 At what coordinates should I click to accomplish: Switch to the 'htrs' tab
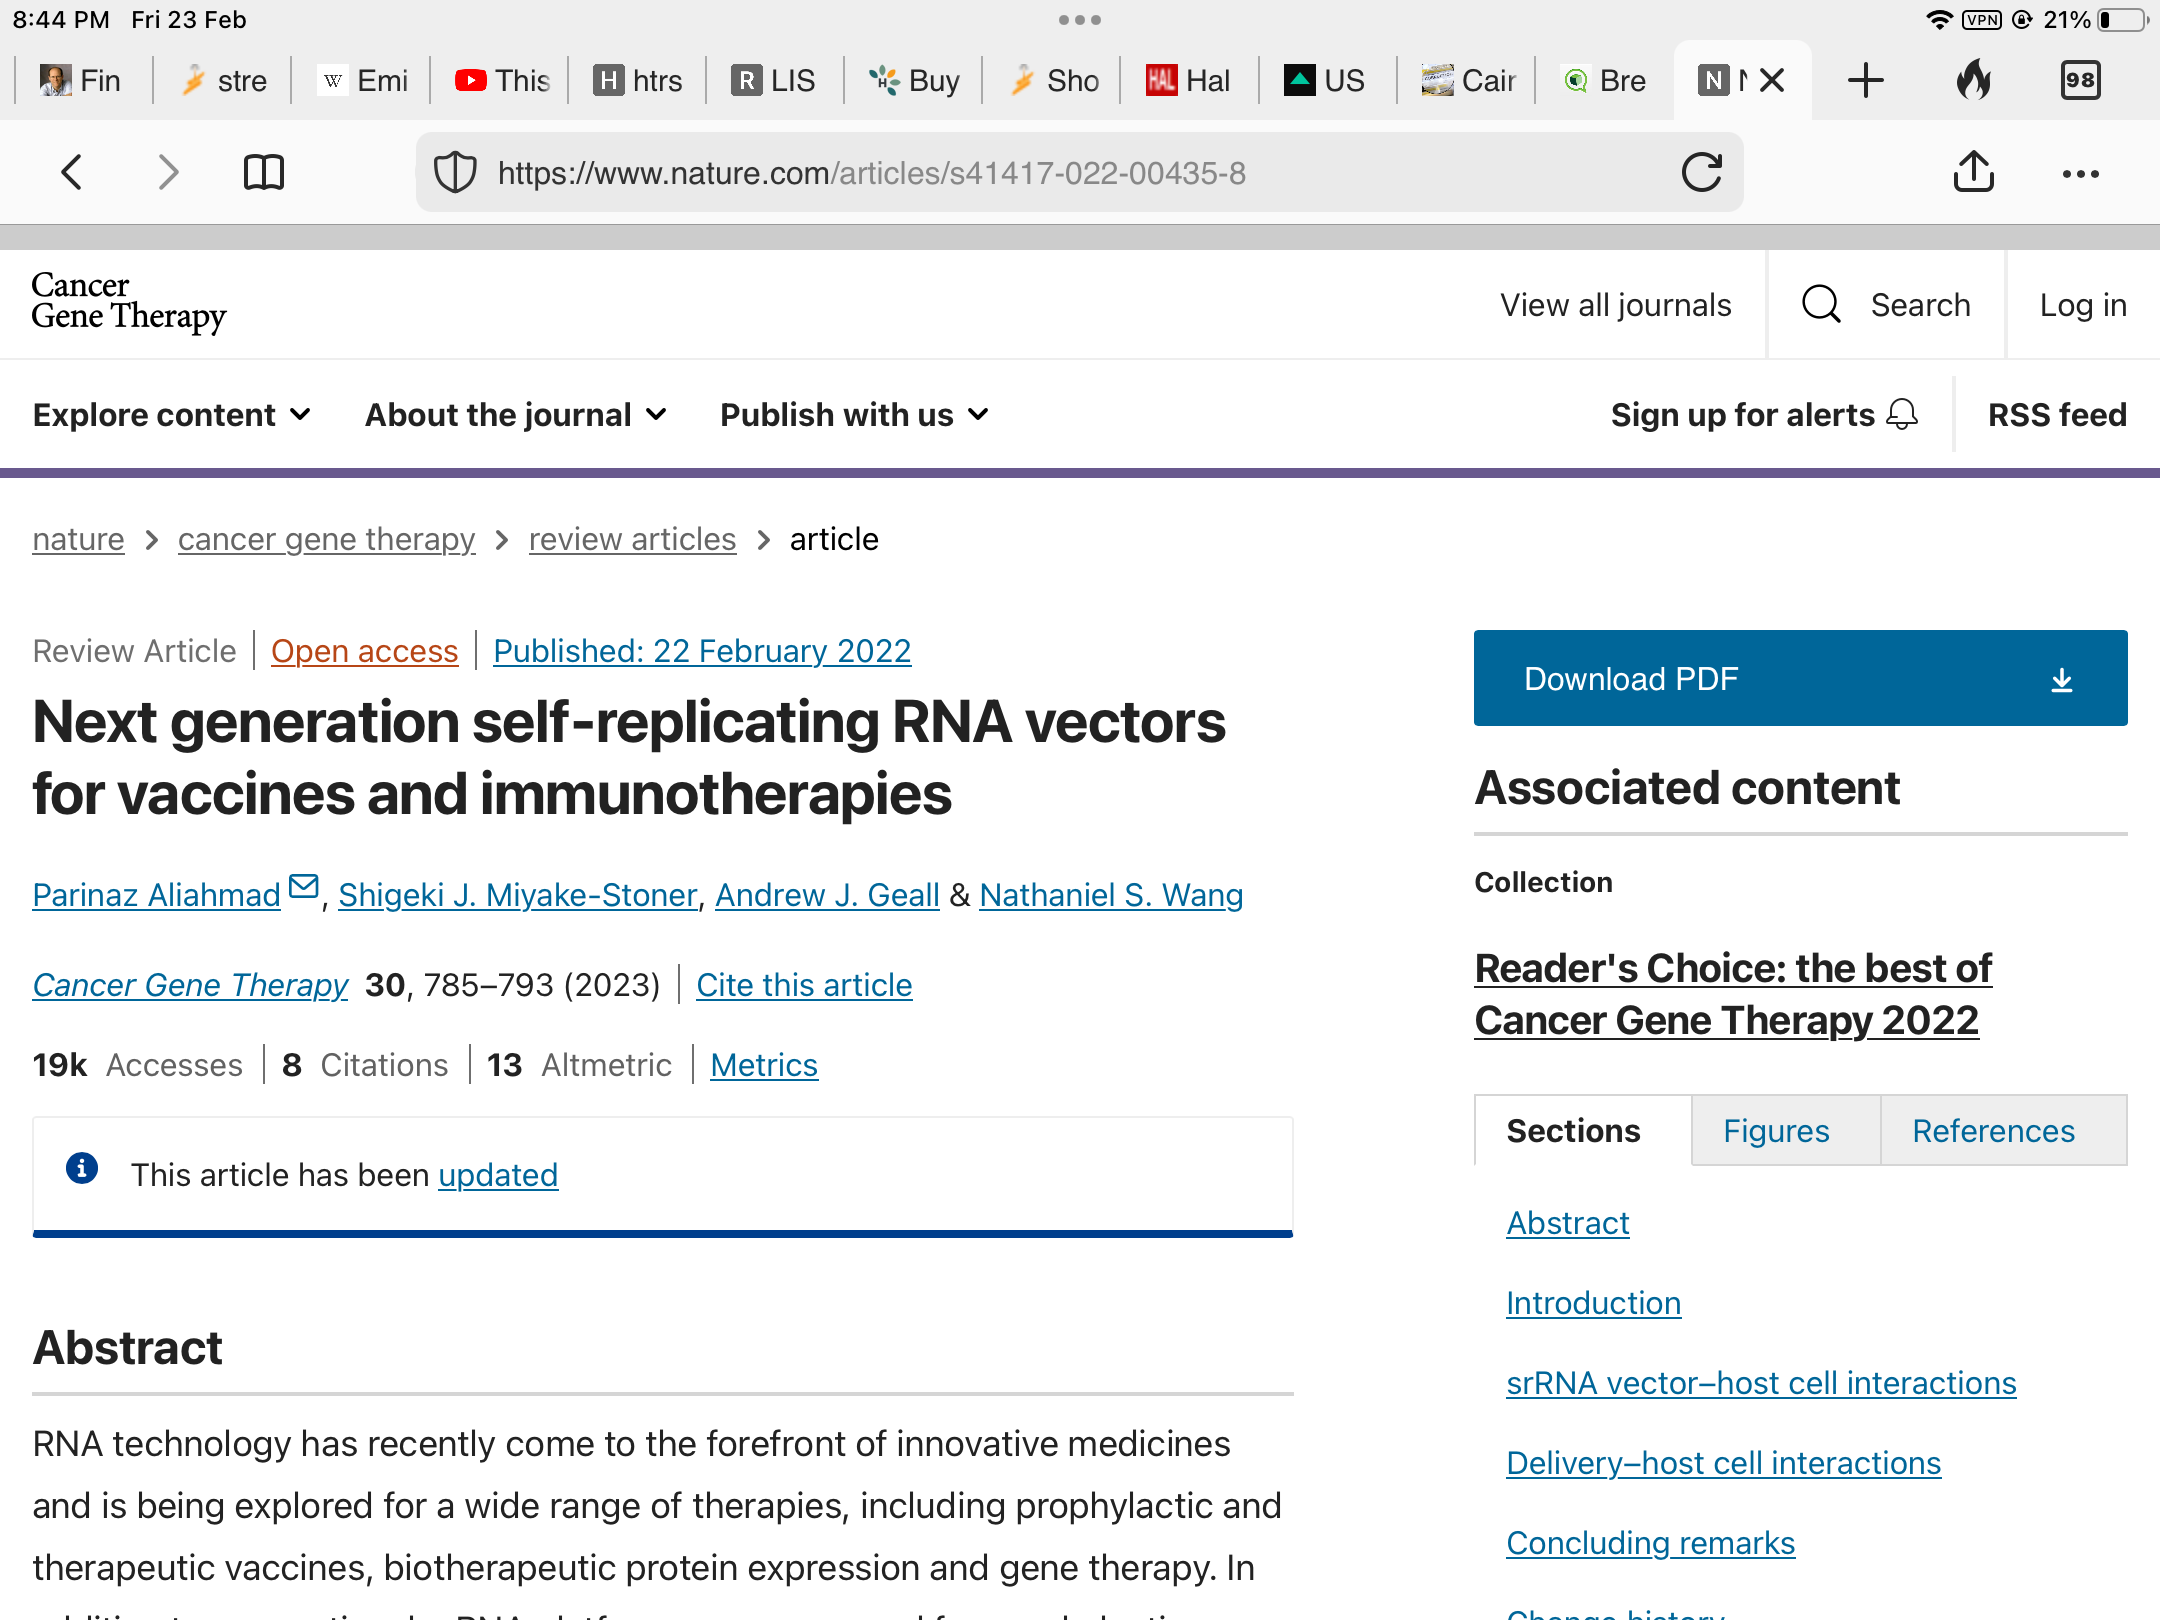(637, 80)
